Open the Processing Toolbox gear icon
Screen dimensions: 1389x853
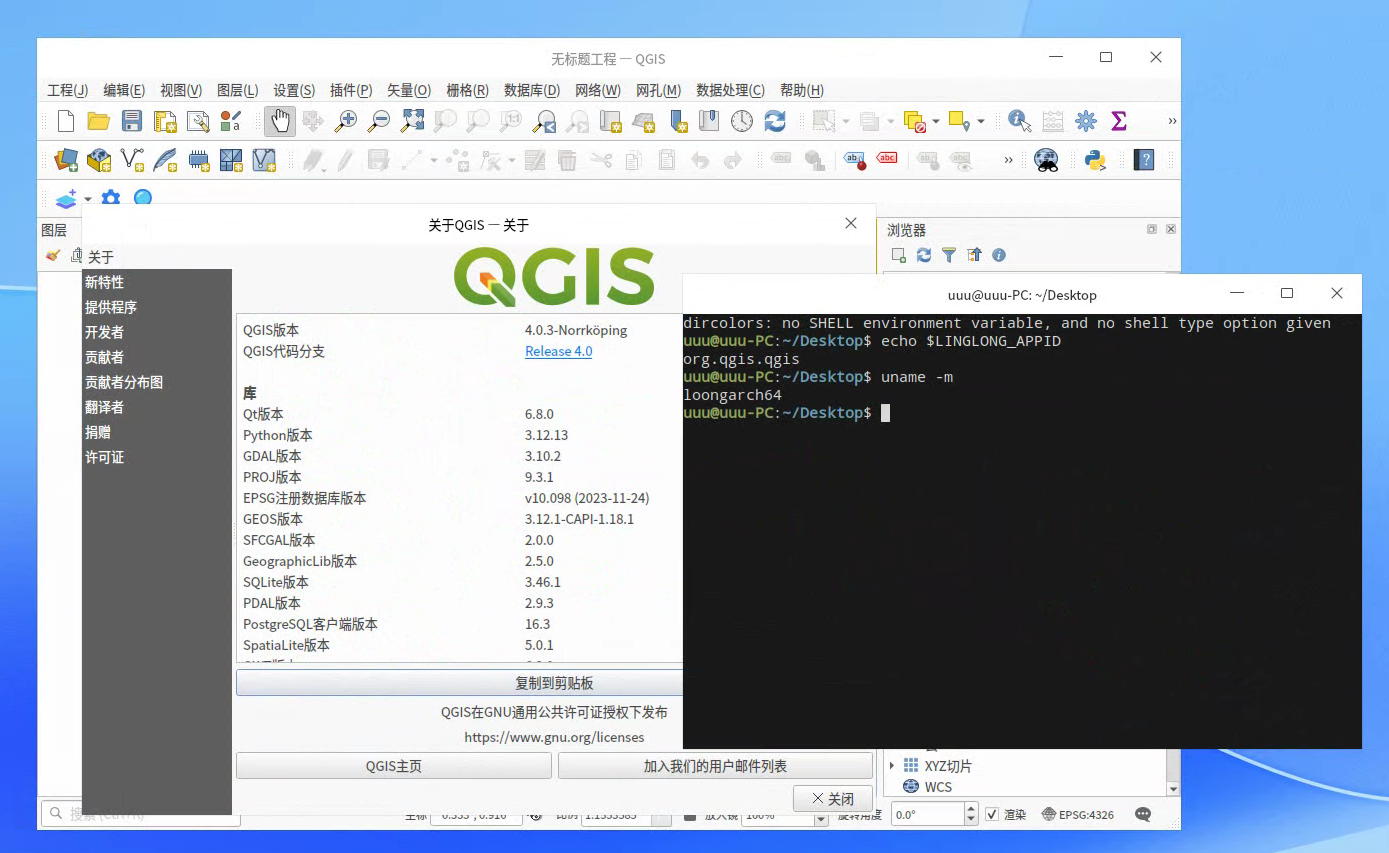pos(1086,121)
